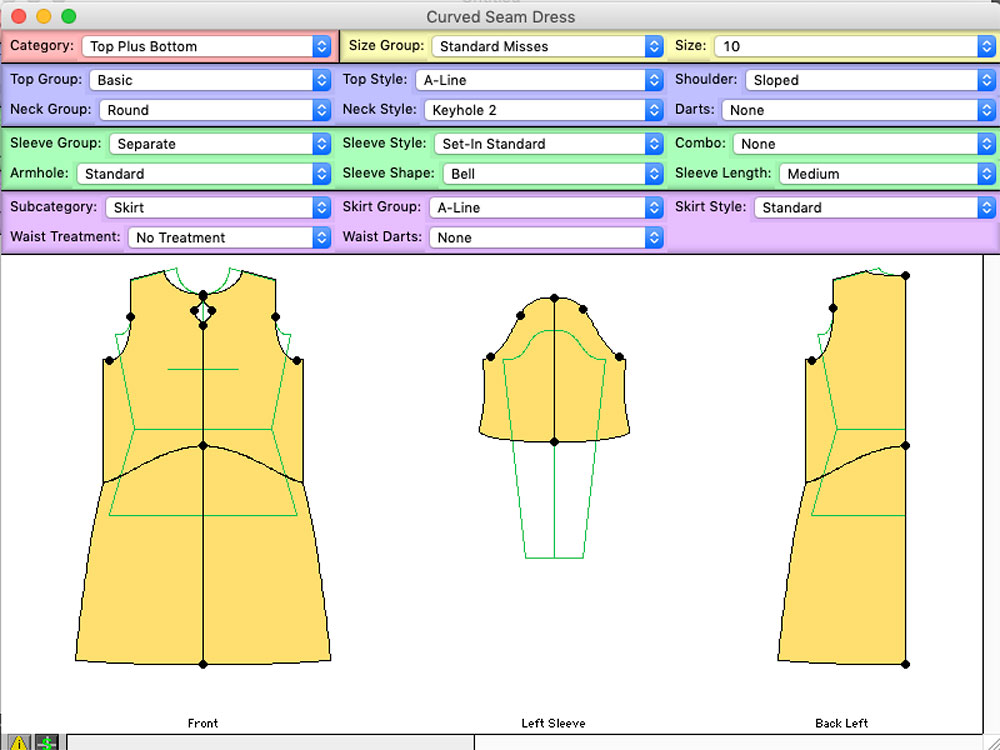Open the Sleeve Shape Bell dropdown
This screenshot has height=750, width=1000.
[x=554, y=173]
